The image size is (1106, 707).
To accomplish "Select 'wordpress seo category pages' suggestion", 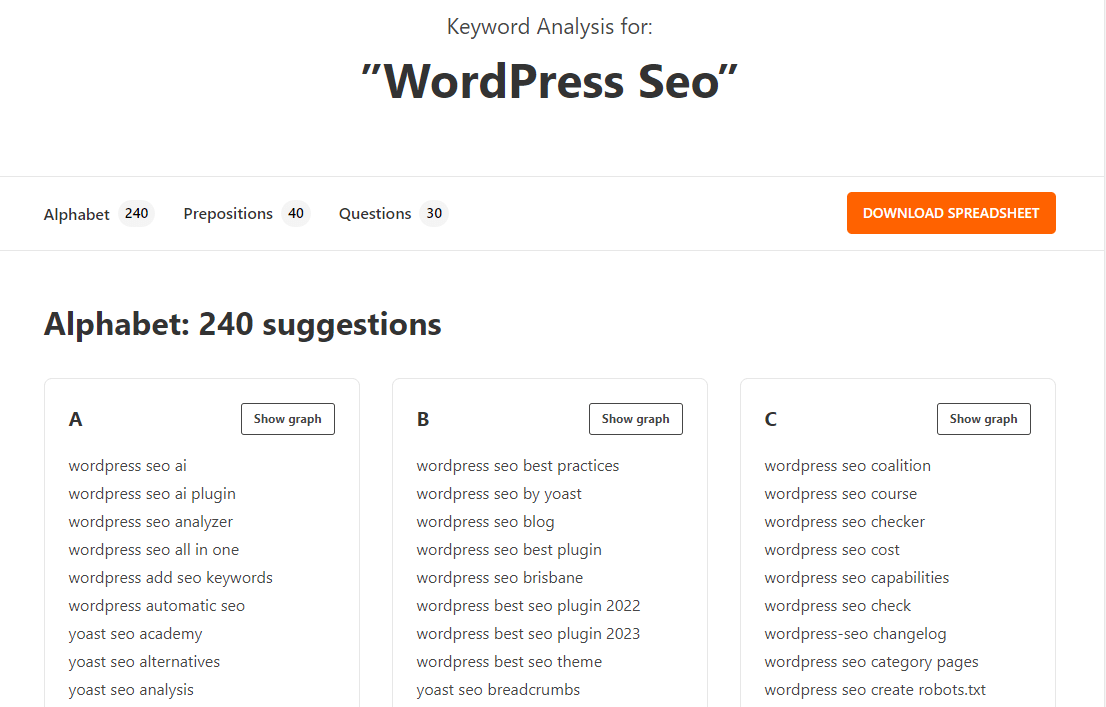I will pyautogui.click(x=870, y=661).
